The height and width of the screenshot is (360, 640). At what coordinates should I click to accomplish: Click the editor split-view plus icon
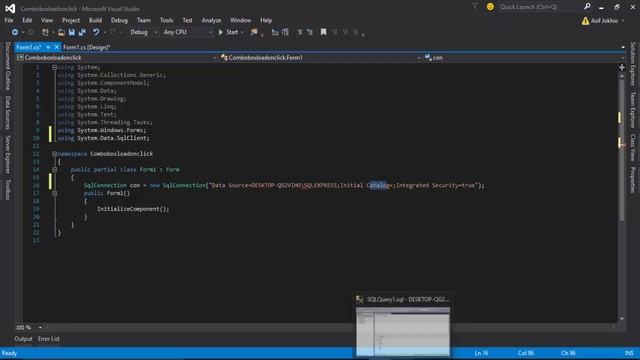point(622,67)
